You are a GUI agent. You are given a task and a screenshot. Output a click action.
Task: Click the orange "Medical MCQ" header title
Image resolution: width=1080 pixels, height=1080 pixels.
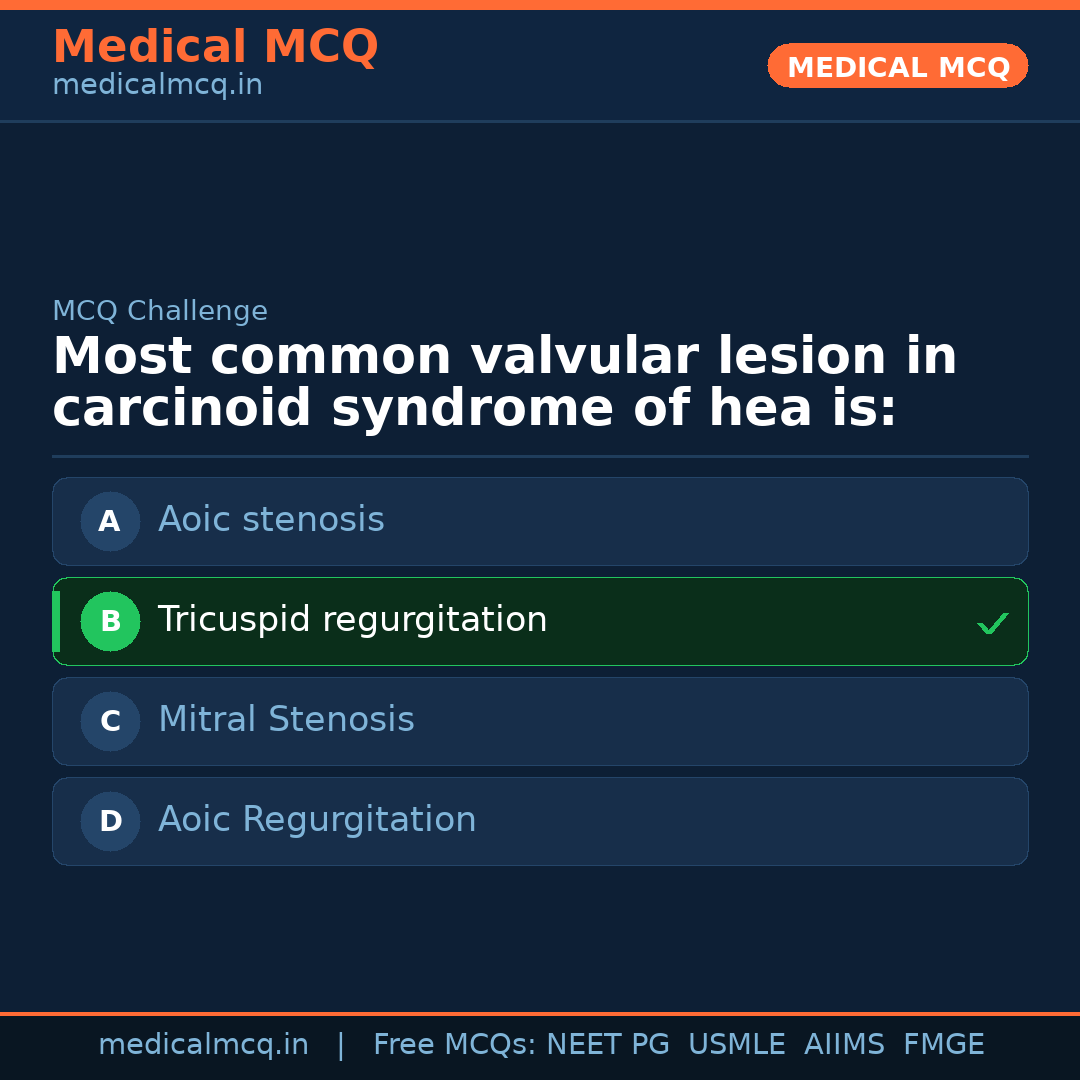coord(215,47)
